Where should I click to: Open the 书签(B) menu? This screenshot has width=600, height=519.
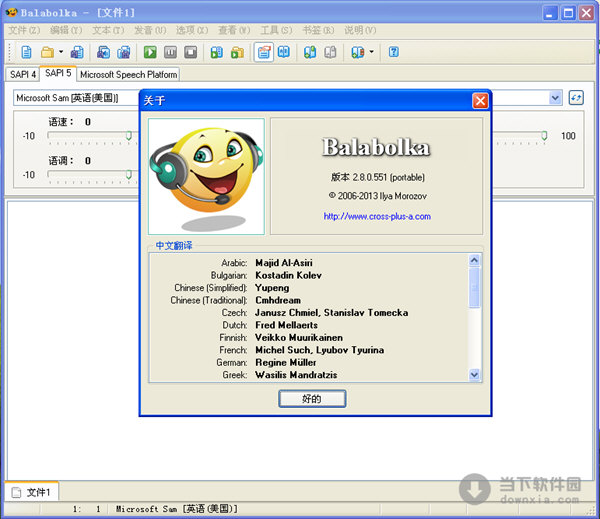tap(318, 30)
